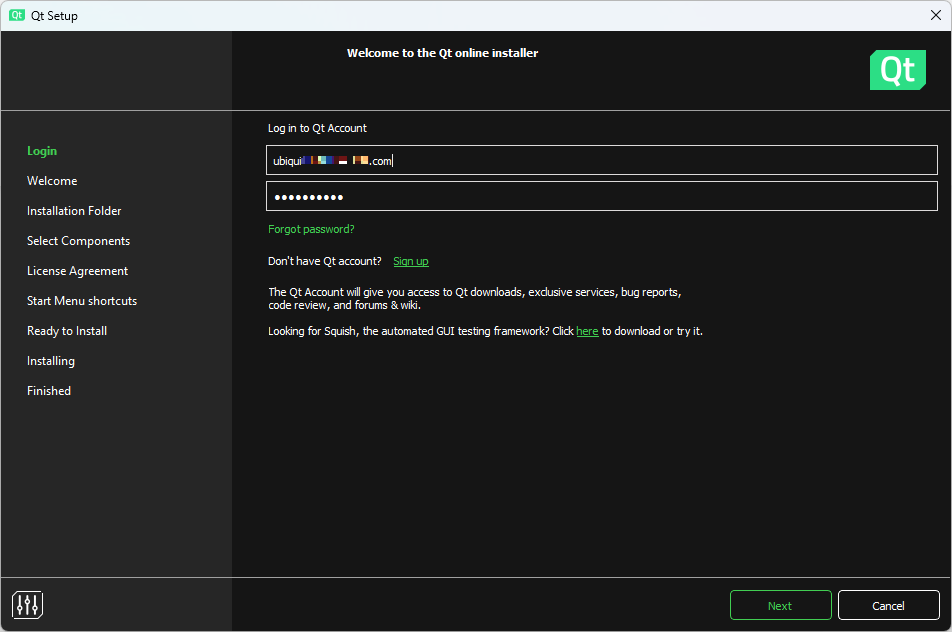Image resolution: width=952 pixels, height=632 pixels.
Task: Click the 'here' Squish download link
Action: [587, 331]
